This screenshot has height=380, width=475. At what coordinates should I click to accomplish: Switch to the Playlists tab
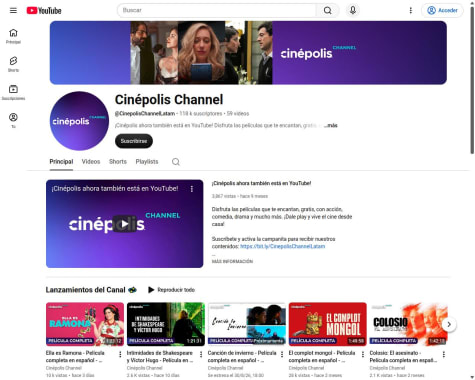(x=147, y=162)
